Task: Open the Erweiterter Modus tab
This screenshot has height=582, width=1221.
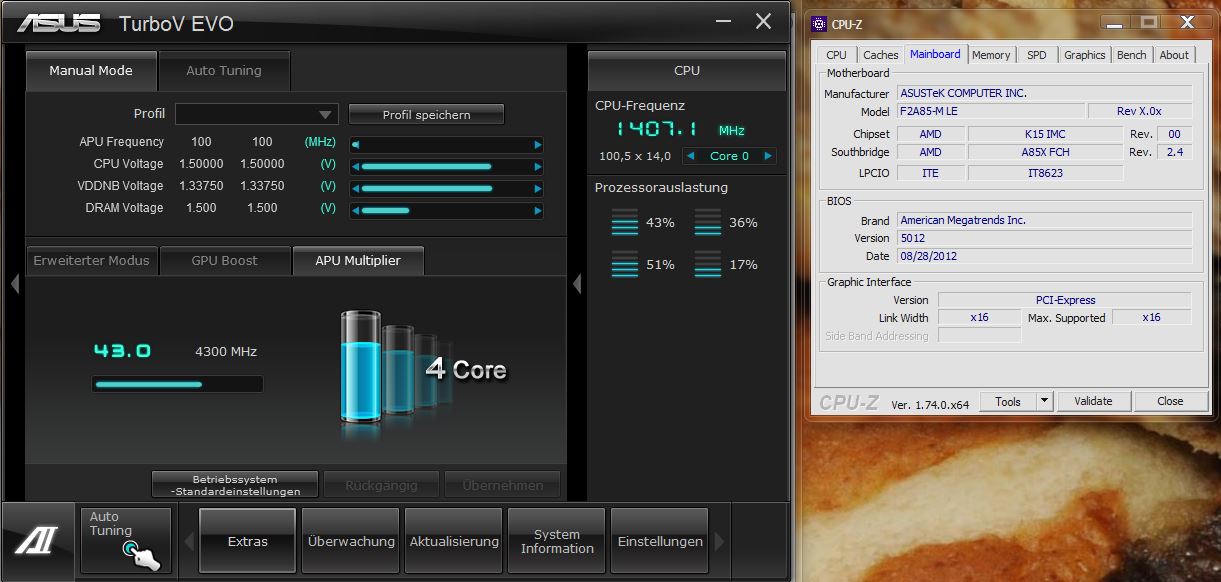Action: 91,261
